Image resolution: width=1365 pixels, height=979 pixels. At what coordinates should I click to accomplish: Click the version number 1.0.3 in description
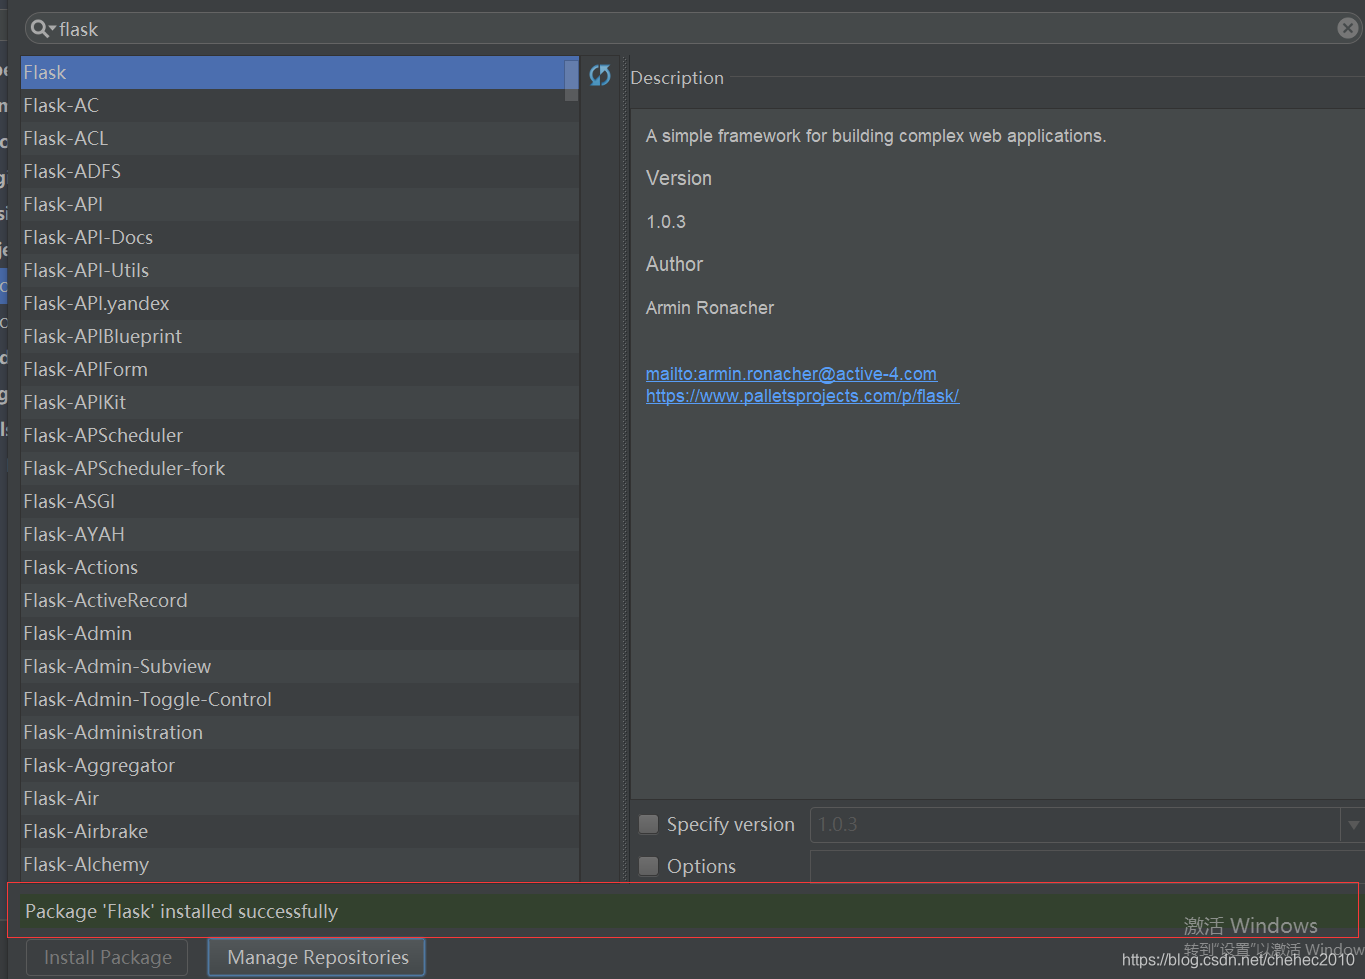click(x=666, y=222)
